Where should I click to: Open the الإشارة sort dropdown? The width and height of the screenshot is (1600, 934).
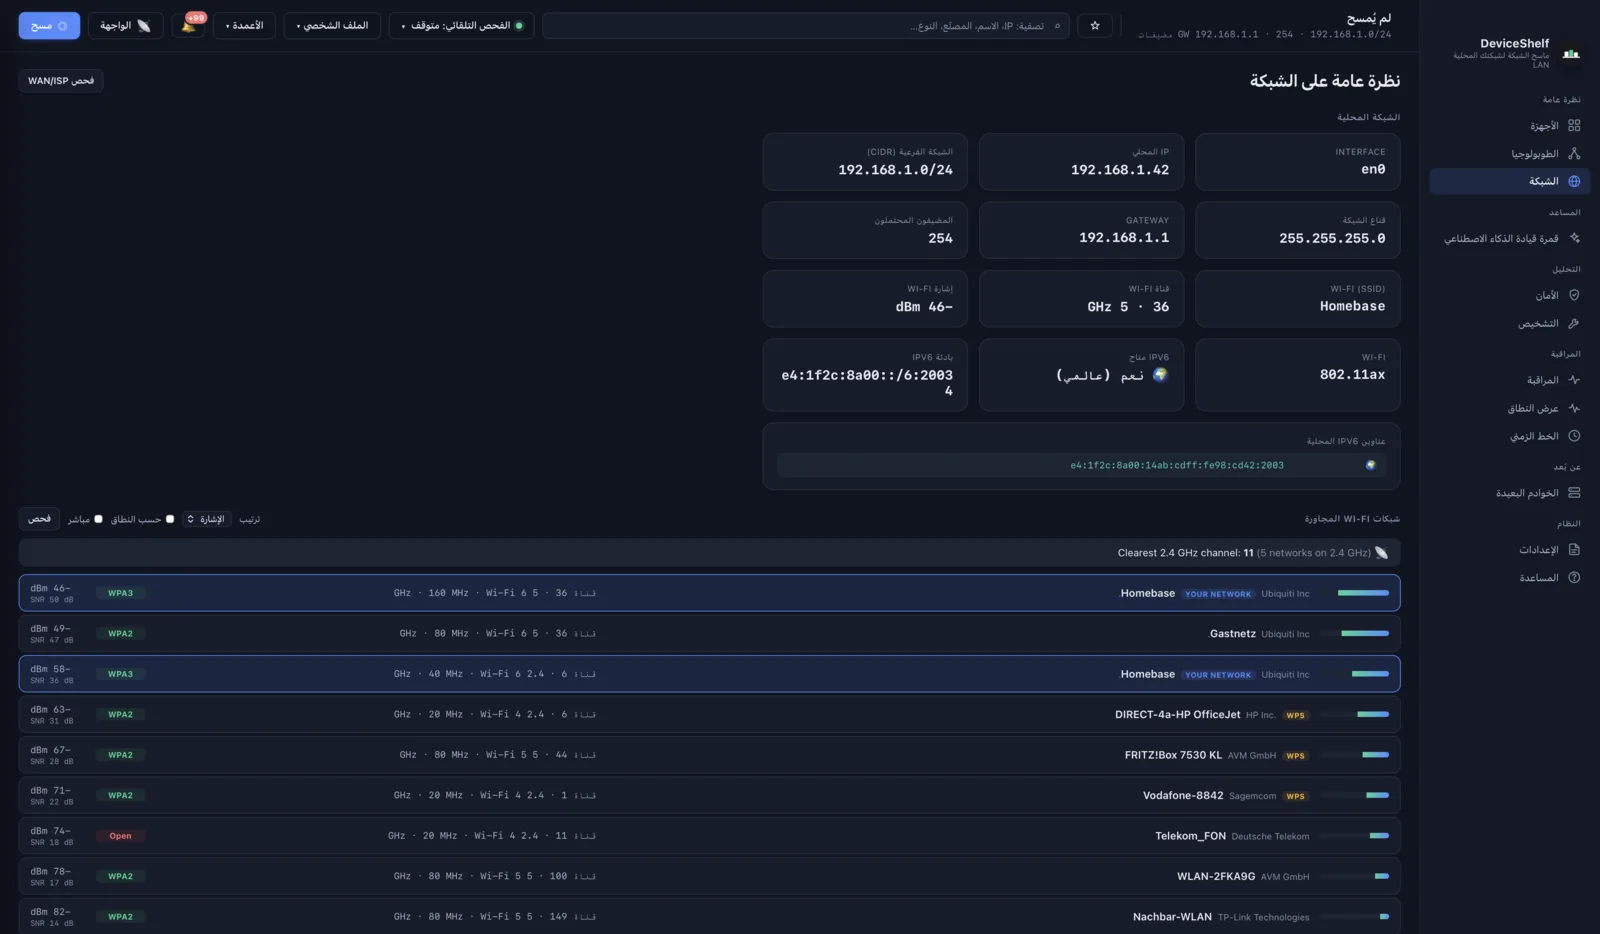click(207, 519)
